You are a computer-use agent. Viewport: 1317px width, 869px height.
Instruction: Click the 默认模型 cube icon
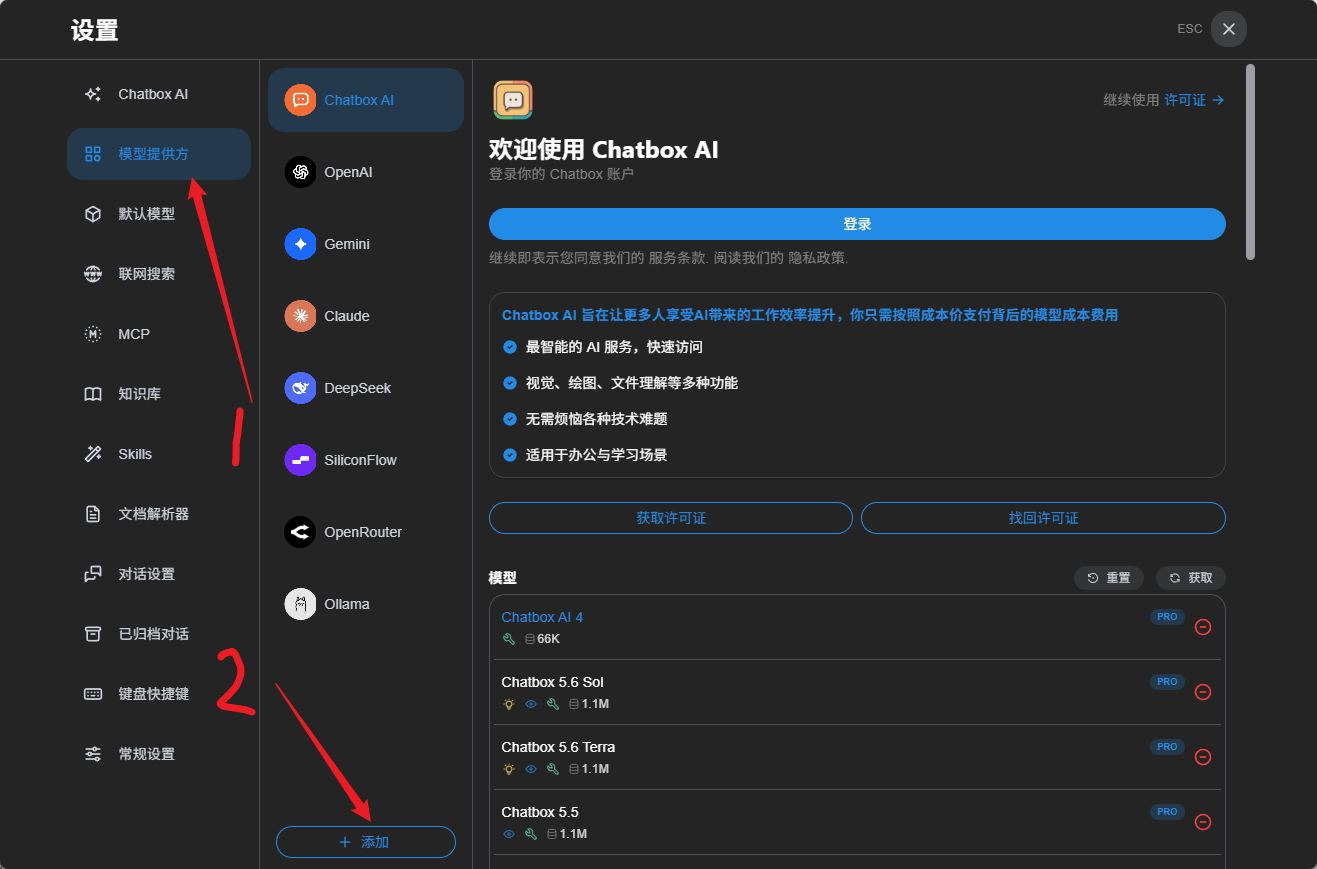(93, 214)
